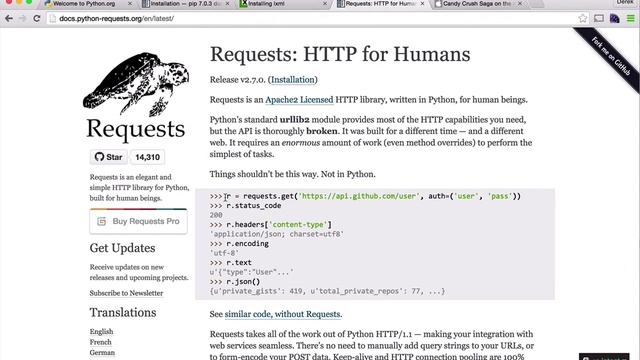Select the German translation link
This screenshot has height=360, width=640.
(102, 353)
